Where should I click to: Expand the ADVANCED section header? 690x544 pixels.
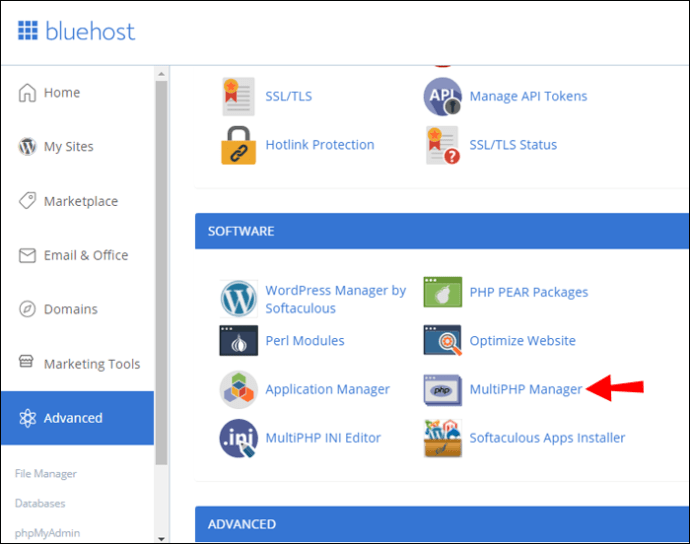(442, 524)
